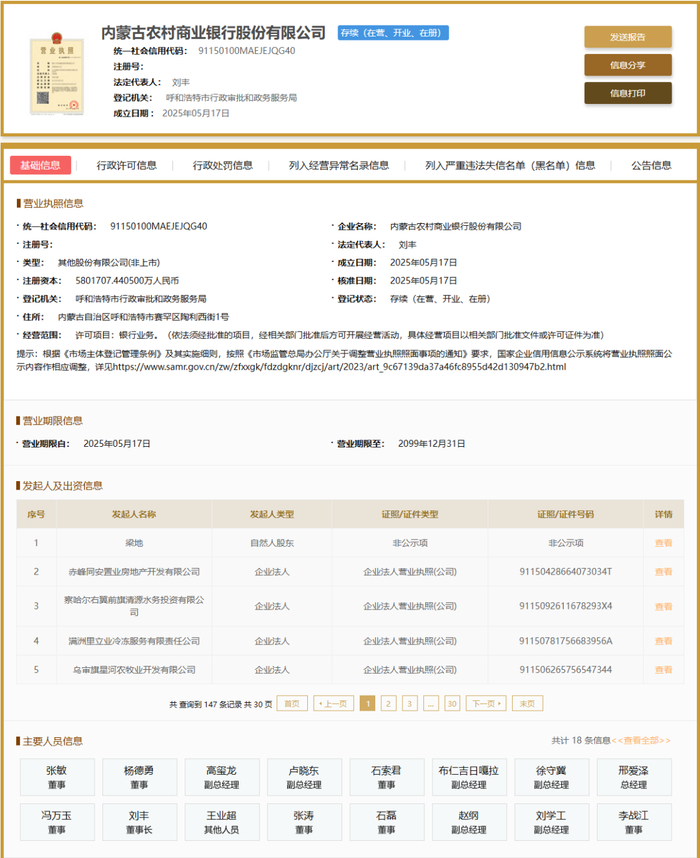Select personnel card 赵纲 副总经理

[x=469, y=822]
